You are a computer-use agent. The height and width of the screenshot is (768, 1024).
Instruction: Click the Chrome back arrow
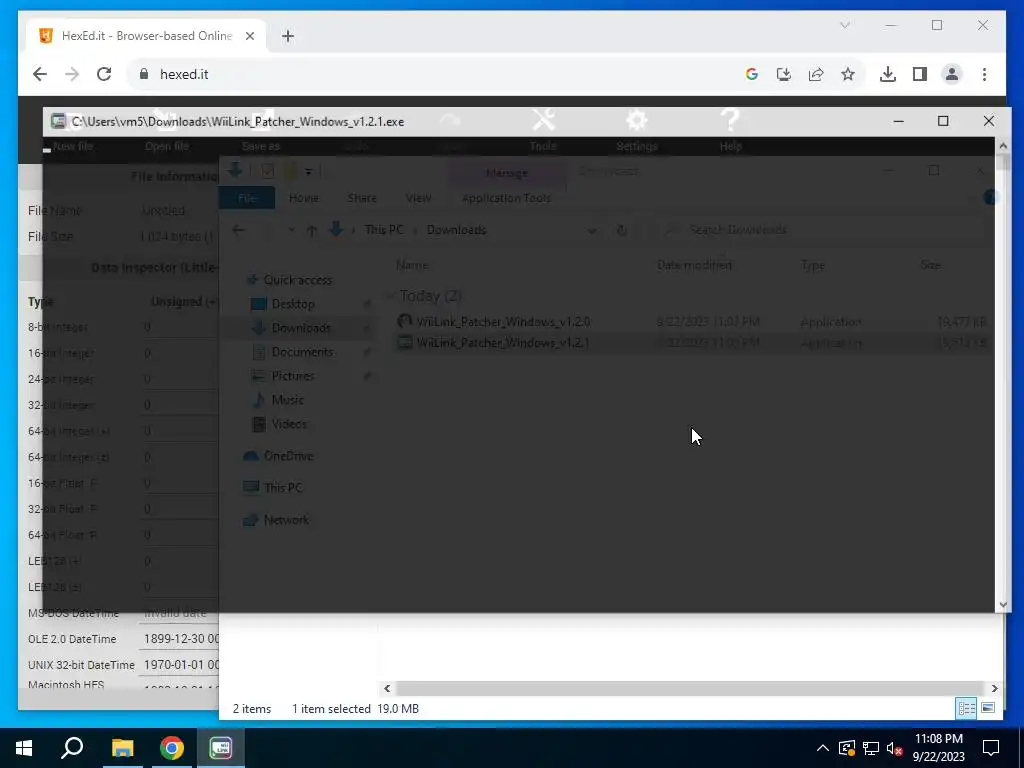click(40, 74)
